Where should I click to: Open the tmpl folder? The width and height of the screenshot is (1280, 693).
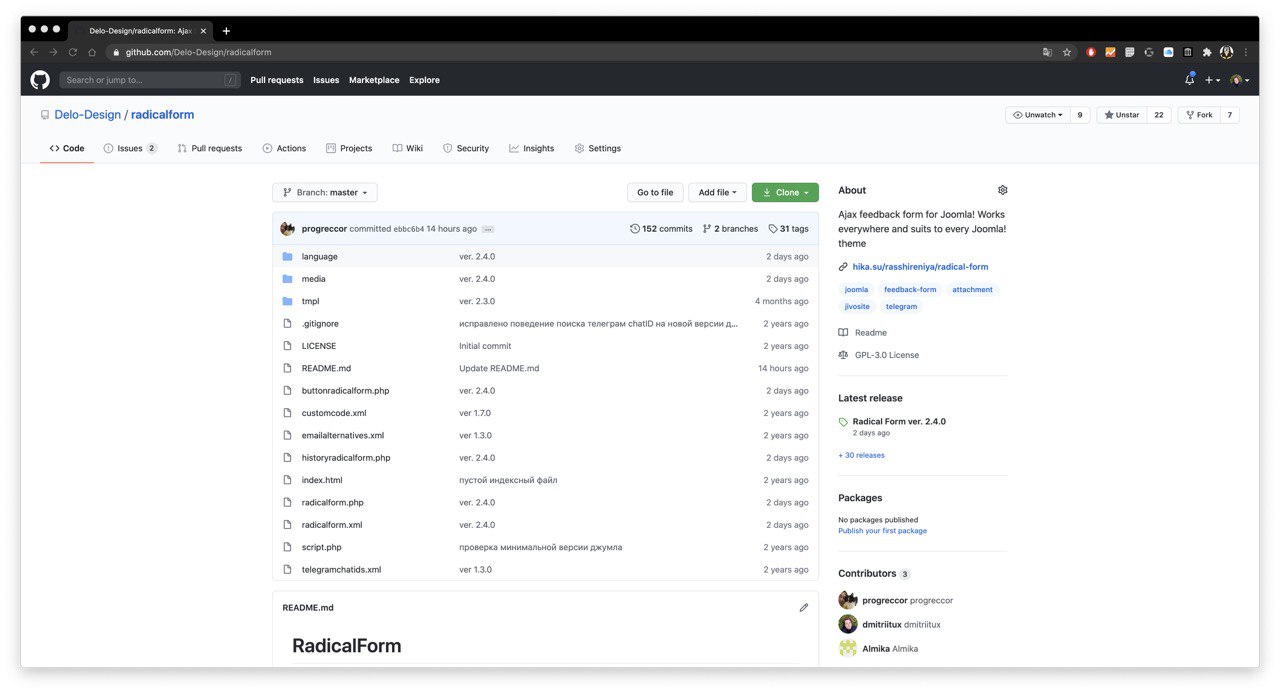310,301
